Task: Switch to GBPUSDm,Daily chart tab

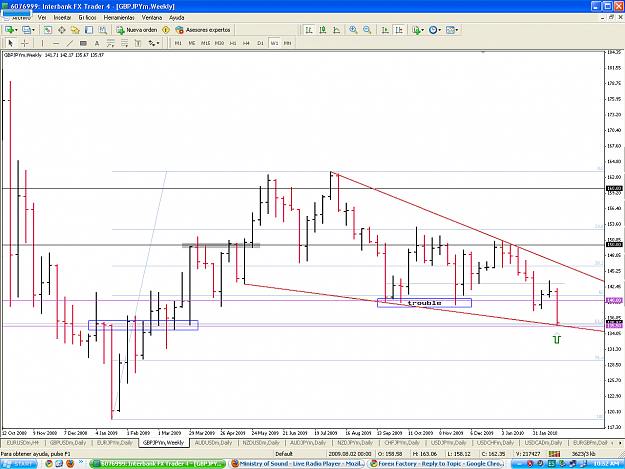Action: coord(68,443)
